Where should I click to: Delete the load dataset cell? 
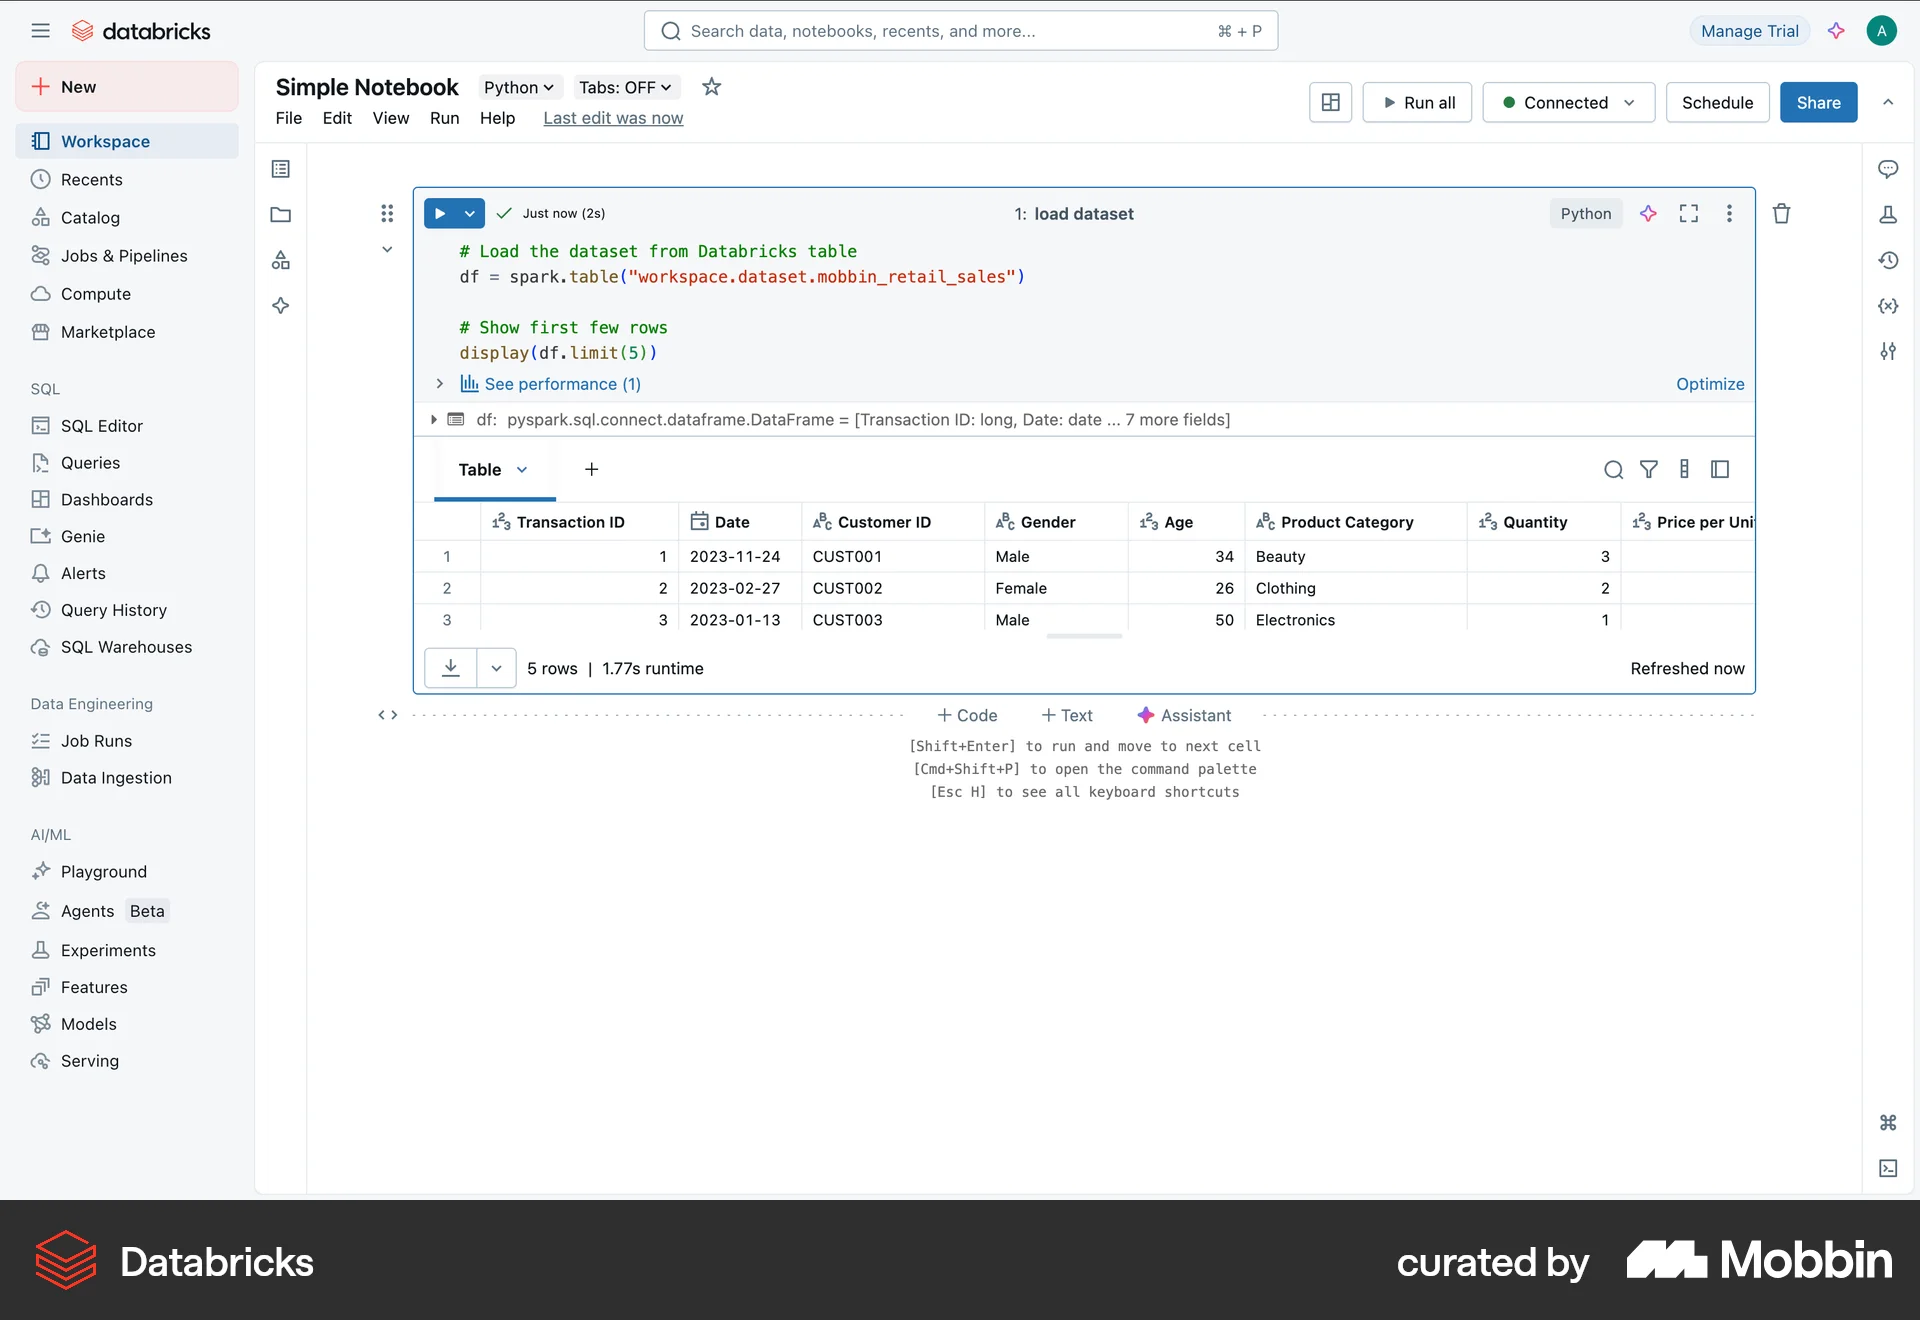pyautogui.click(x=1781, y=213)
